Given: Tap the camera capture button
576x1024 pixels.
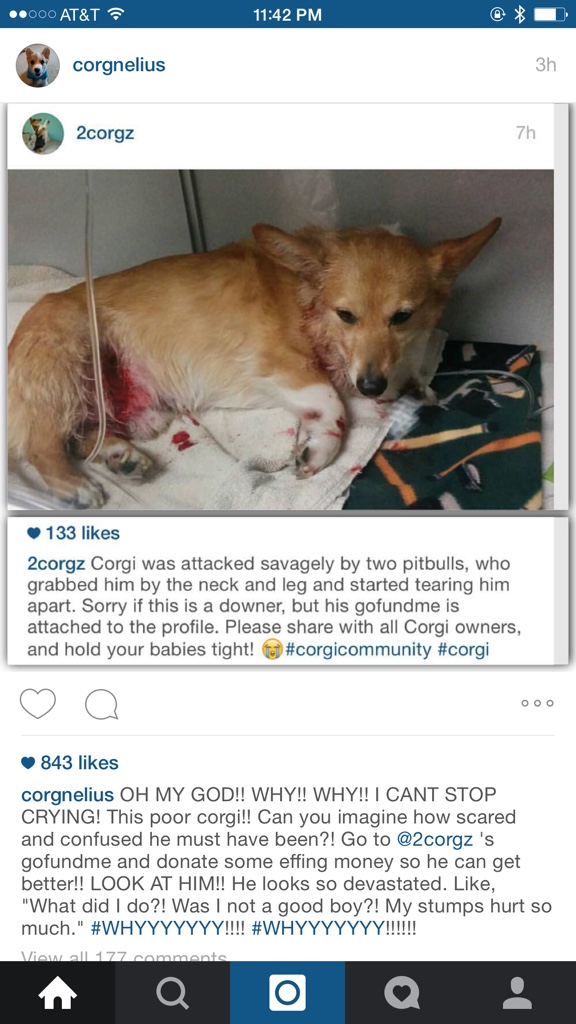Looking at the screenshot, I should [287, 993].
